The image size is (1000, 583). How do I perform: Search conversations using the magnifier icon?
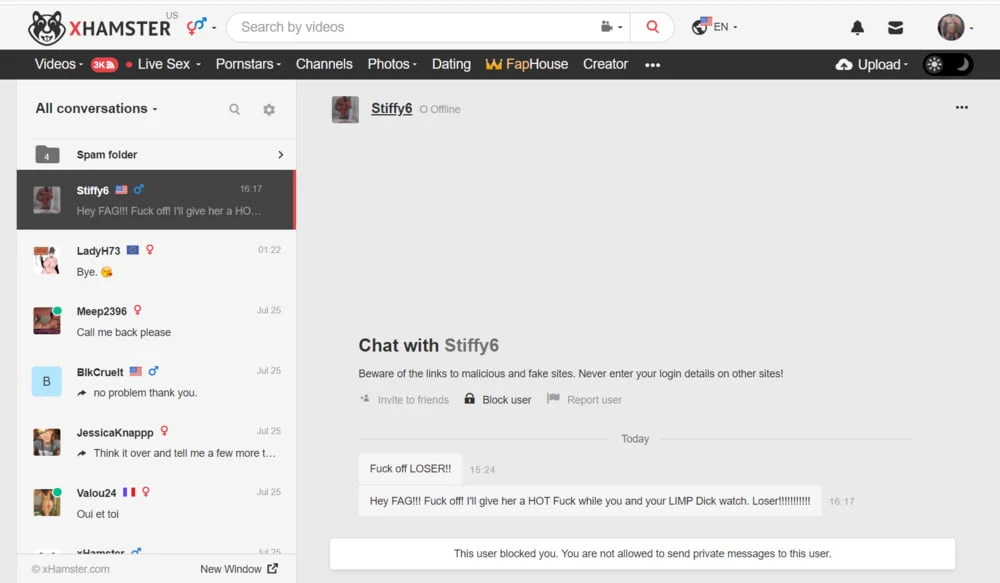pyautogui.click(x=234, y=109)
